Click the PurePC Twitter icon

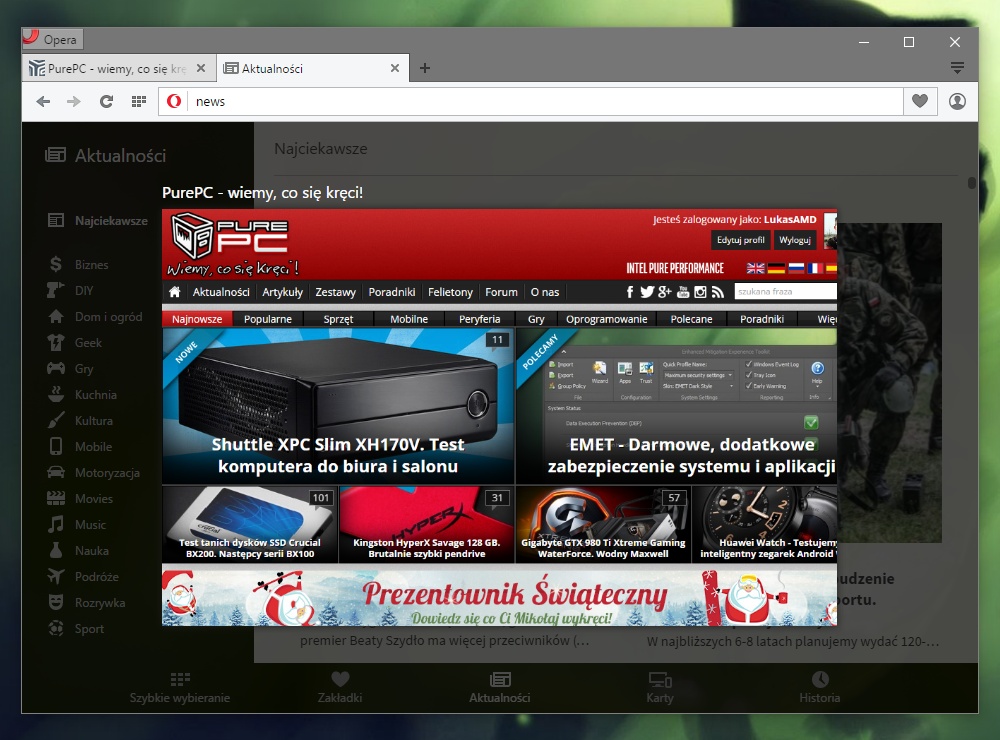(647, 292)
